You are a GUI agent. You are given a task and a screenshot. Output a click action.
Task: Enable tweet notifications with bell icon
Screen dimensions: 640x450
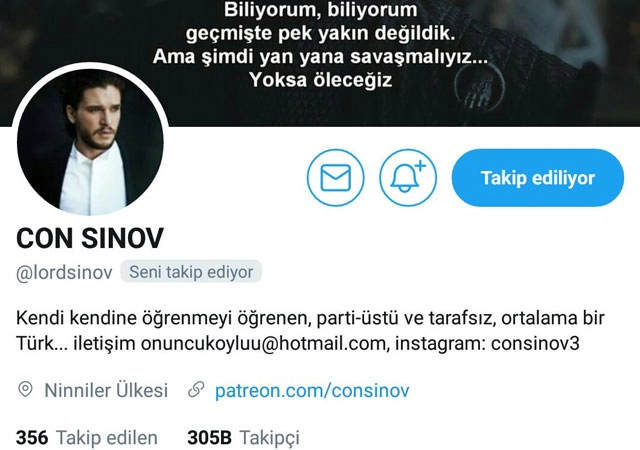tap(408, 178)
